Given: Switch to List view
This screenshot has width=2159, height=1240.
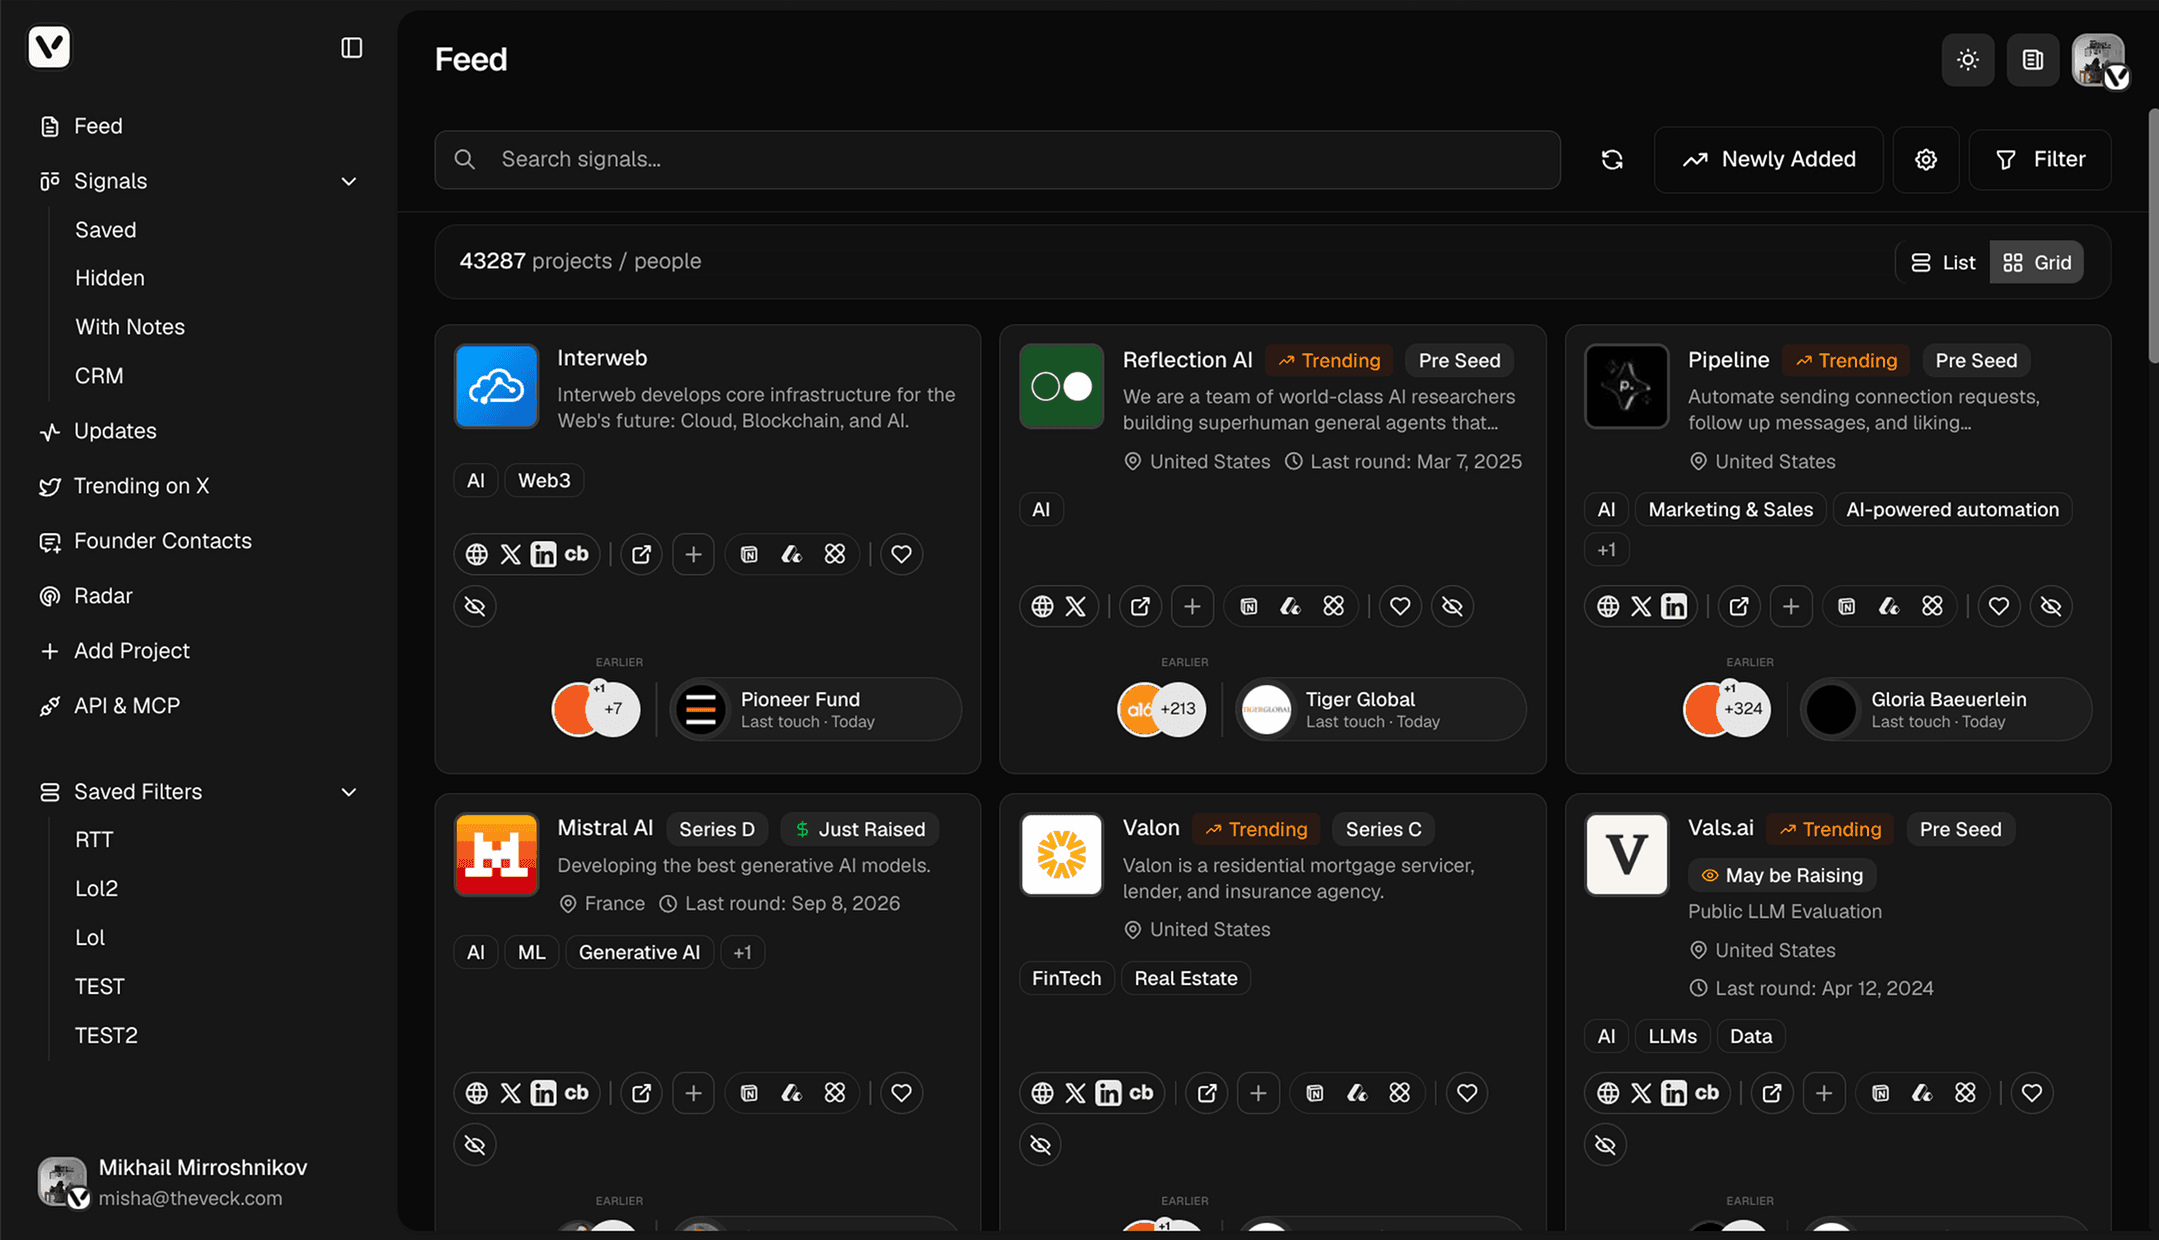Looking at the screenshot, I should pos(1943,262).
